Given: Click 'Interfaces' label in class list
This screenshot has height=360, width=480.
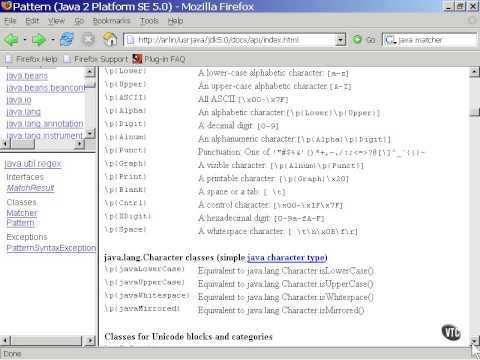Looking at the screenshot, I should [x=25, y=177].
